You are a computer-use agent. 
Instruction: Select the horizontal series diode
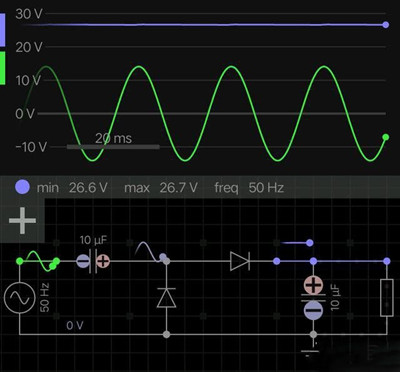(x=240, y=261)
